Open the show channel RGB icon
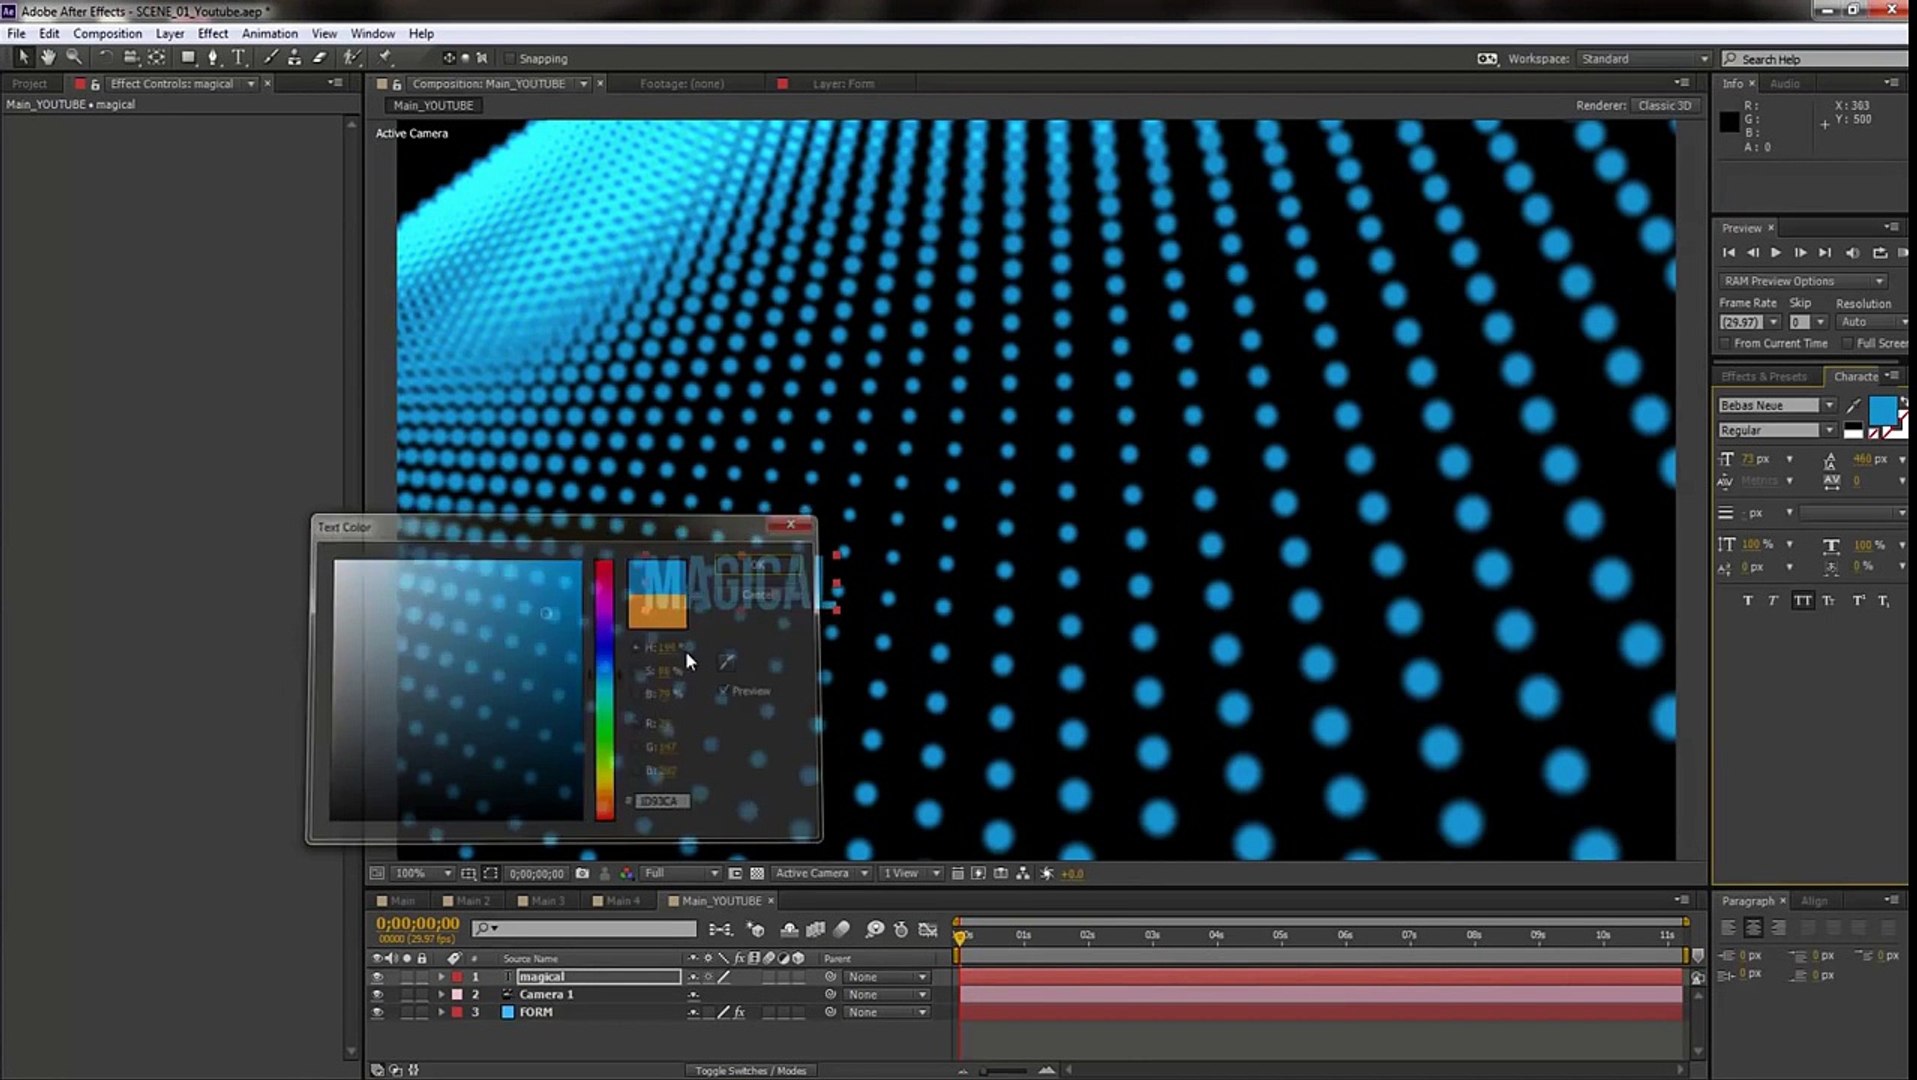 627,873
